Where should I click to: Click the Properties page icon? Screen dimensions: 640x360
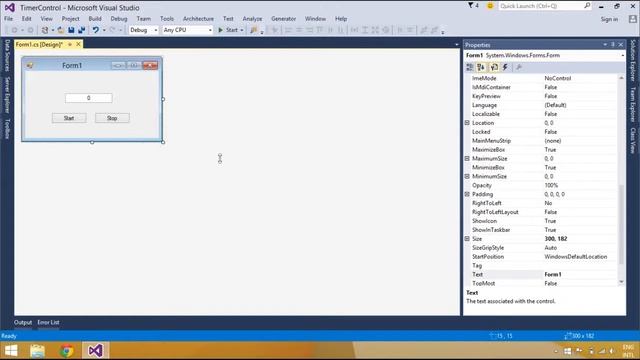[494, 67]
